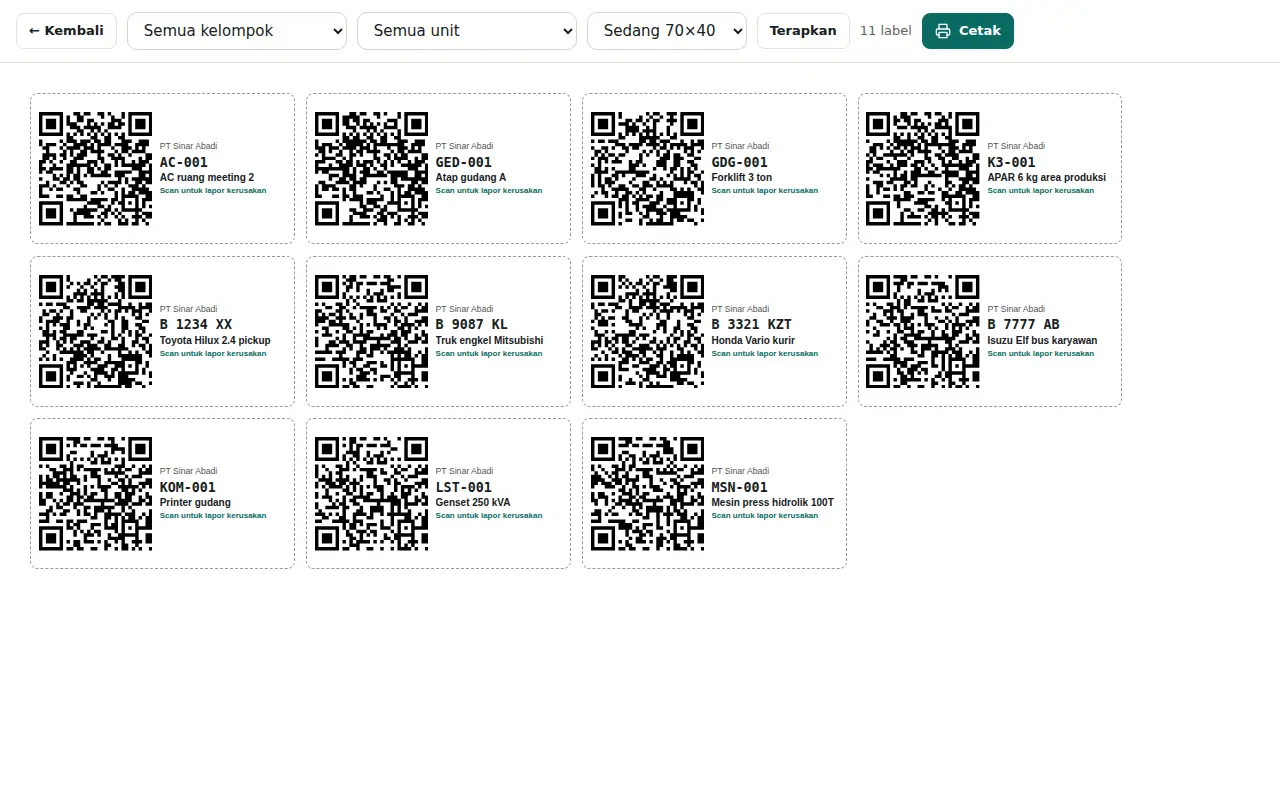The width and height of the screenshot is (1280, 800).
Task: Click the text Truk engkel Mitsubishi
Action: 490,340
